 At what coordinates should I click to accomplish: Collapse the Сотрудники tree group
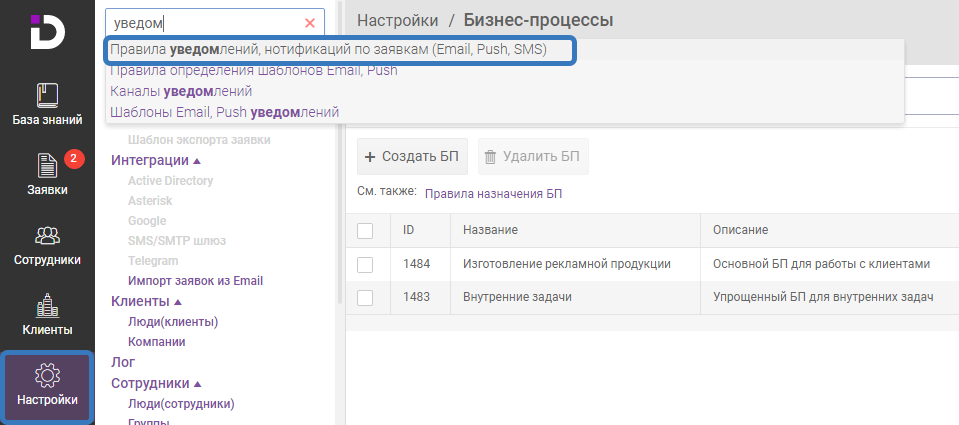point(197,384)
